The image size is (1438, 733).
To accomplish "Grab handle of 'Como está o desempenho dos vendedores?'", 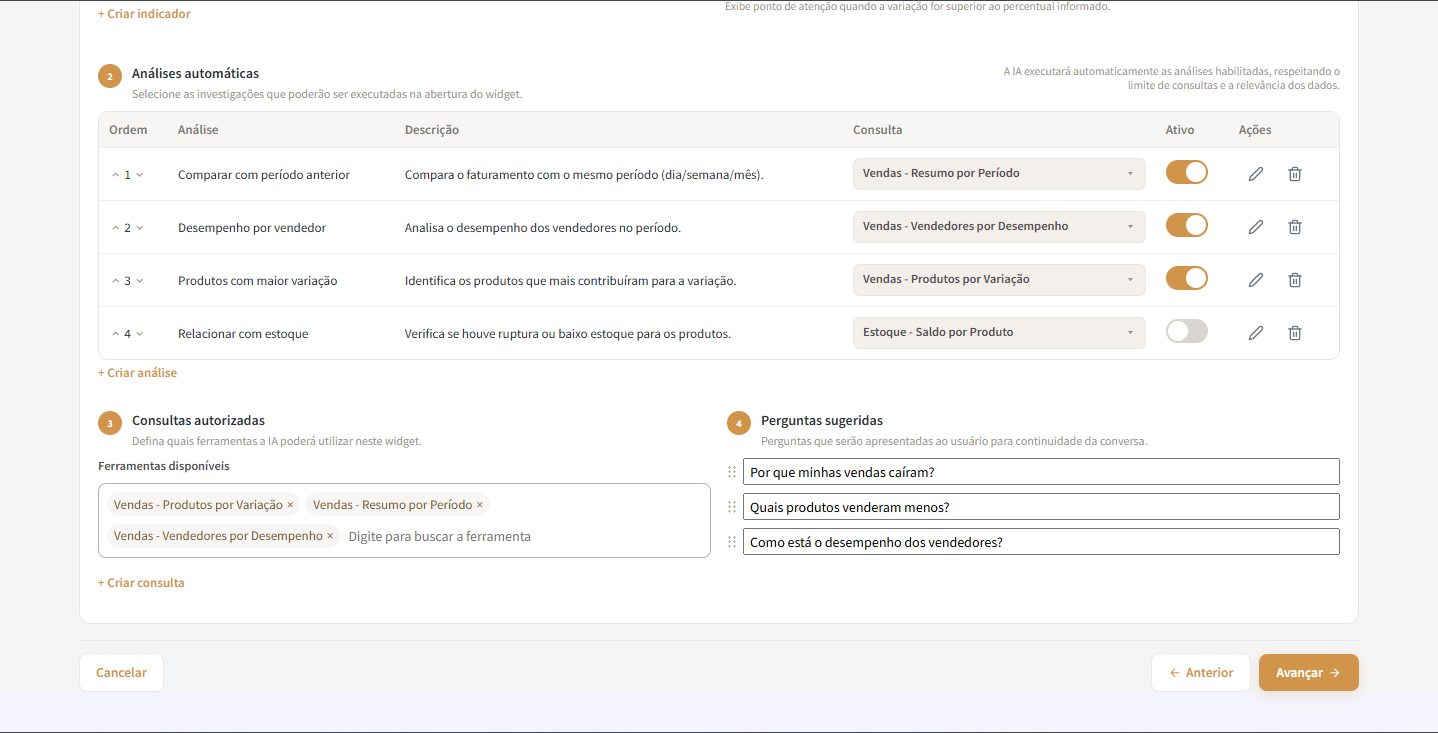I will [x=732, y=542].
